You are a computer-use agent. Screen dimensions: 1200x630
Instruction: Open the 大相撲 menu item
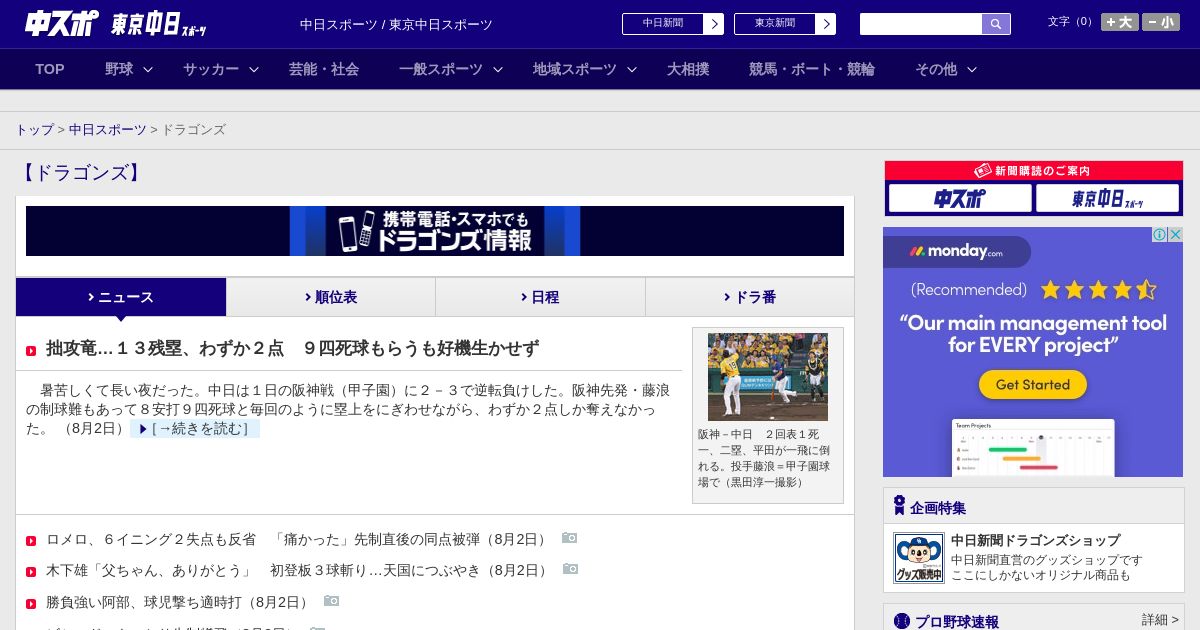(688, 69)
